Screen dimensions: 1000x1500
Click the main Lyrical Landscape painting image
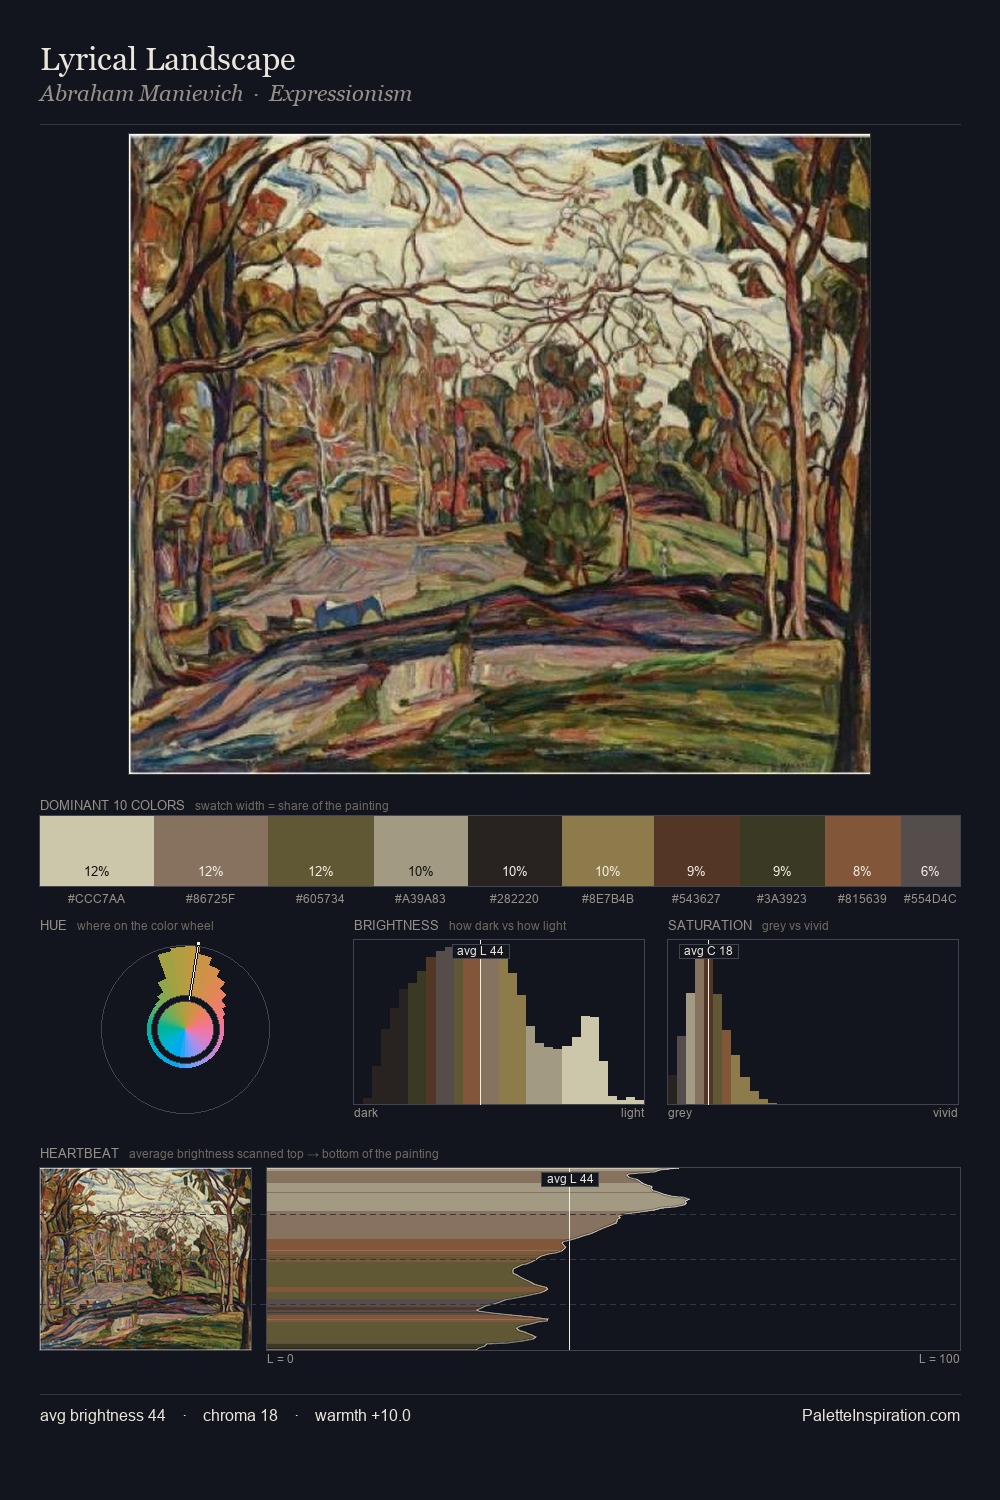[x=500, y=454]
